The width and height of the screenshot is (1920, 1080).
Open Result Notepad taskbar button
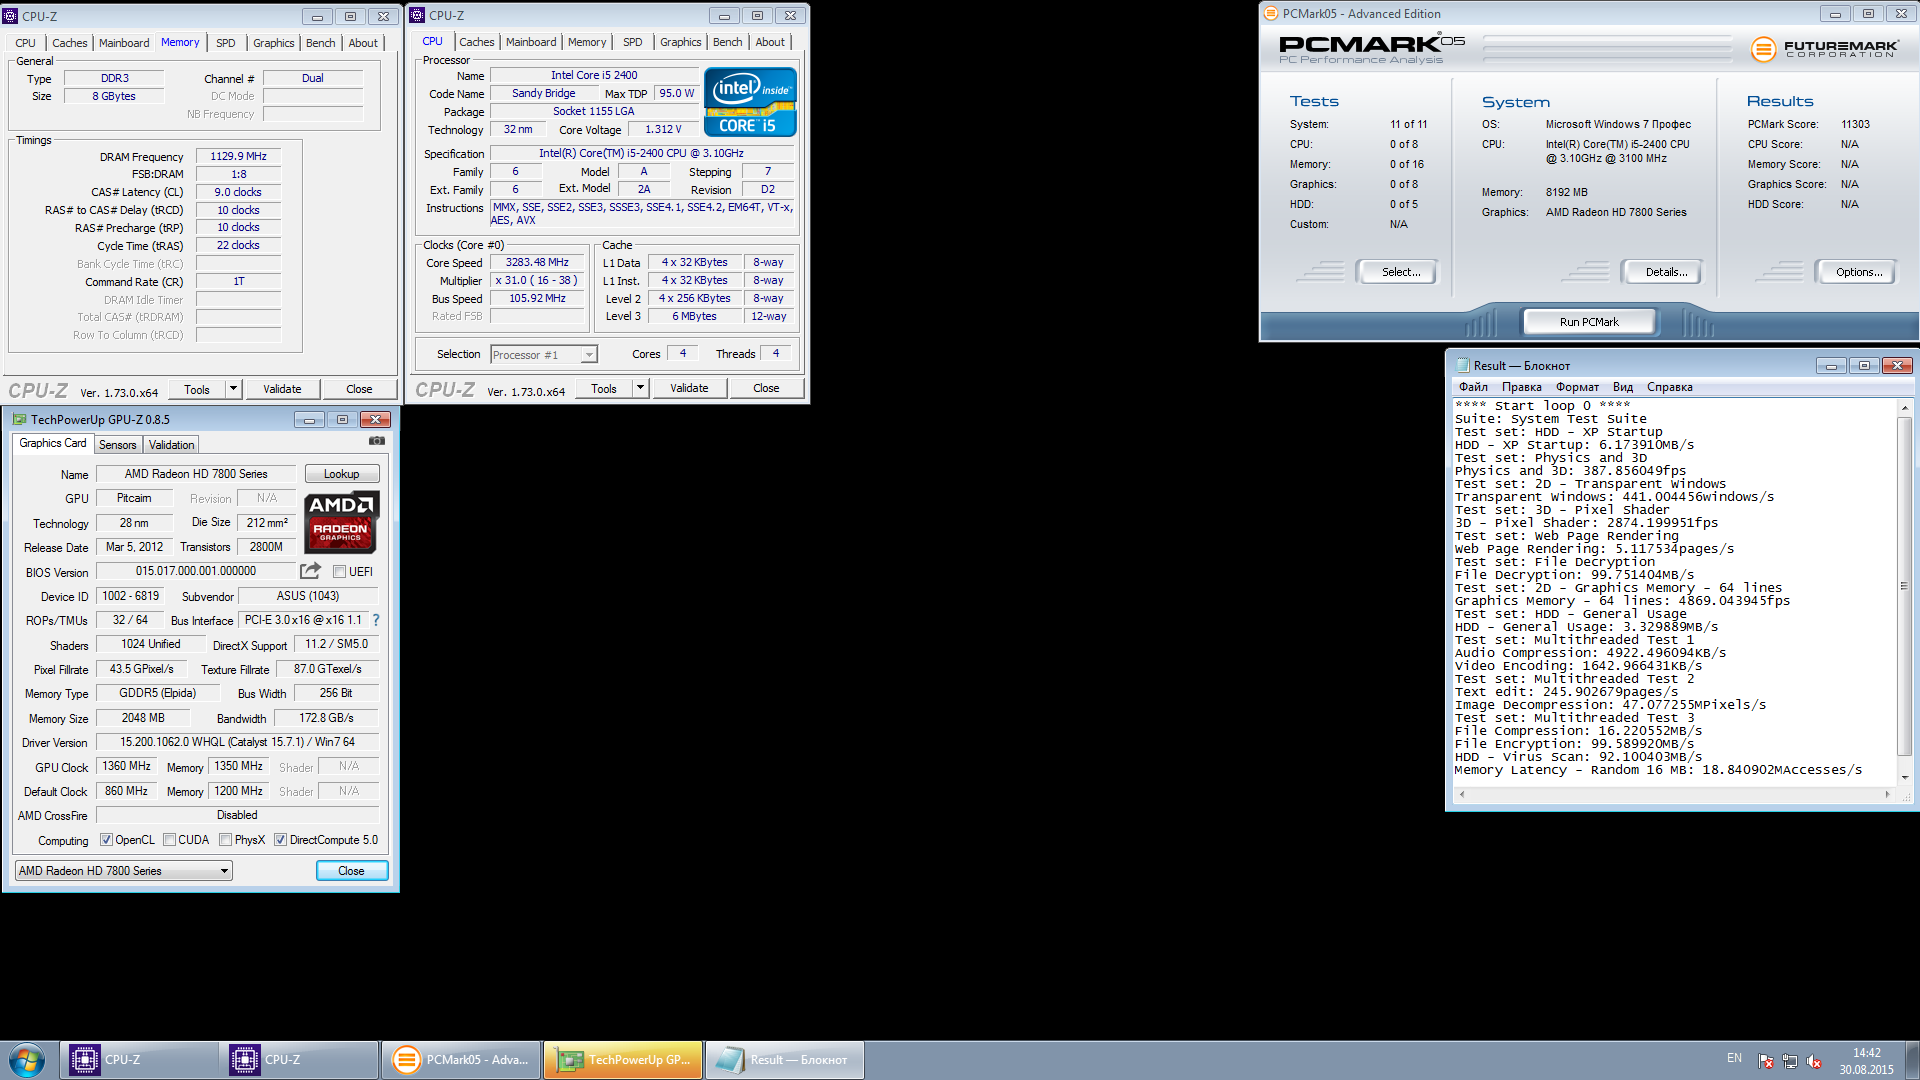tap(785, 1060)
